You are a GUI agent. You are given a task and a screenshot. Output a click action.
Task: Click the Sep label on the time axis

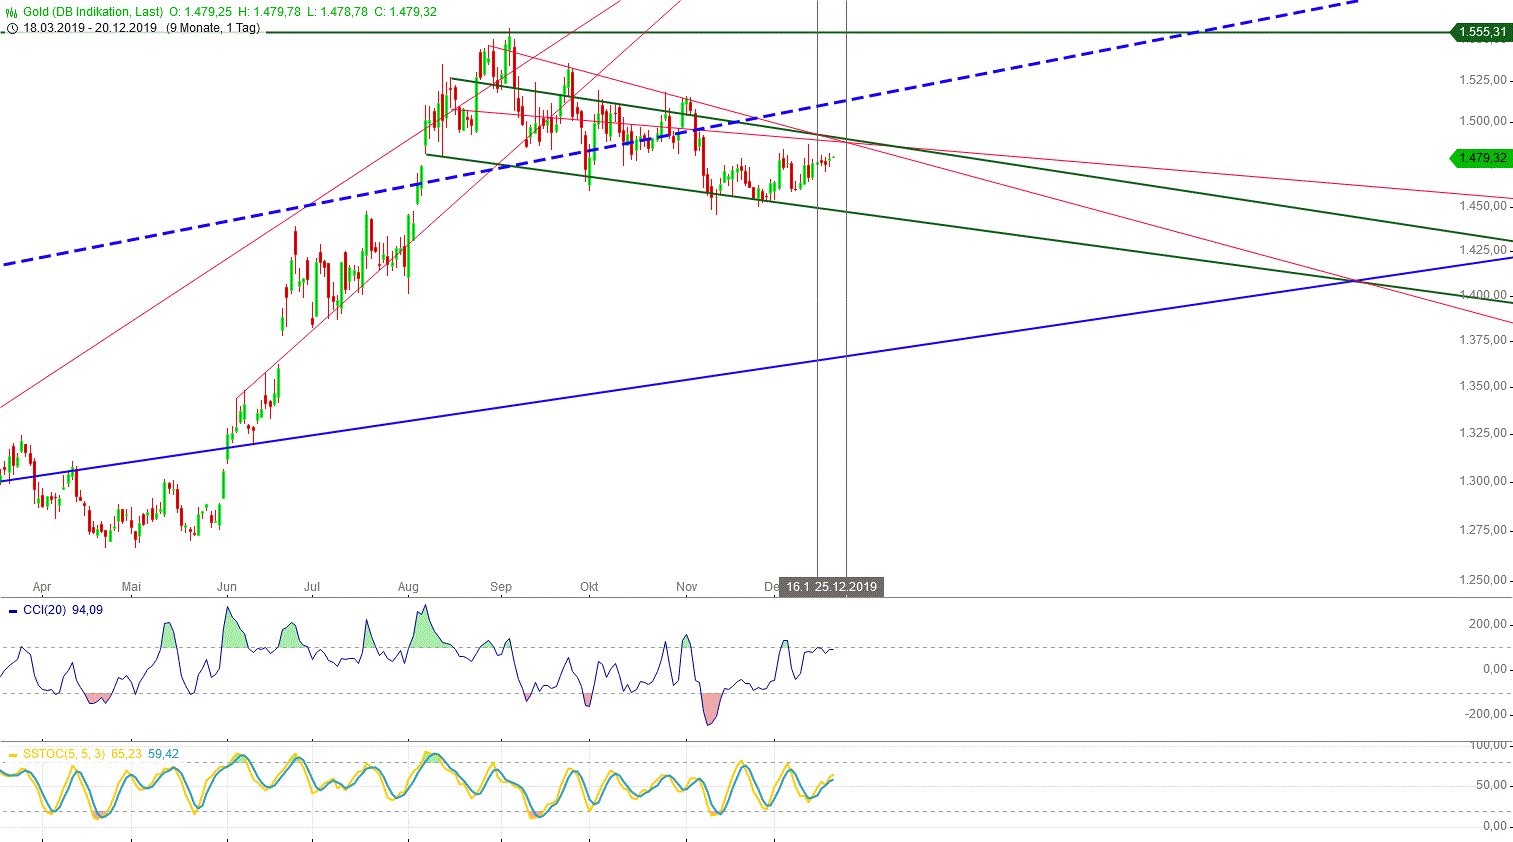(501, 587)
